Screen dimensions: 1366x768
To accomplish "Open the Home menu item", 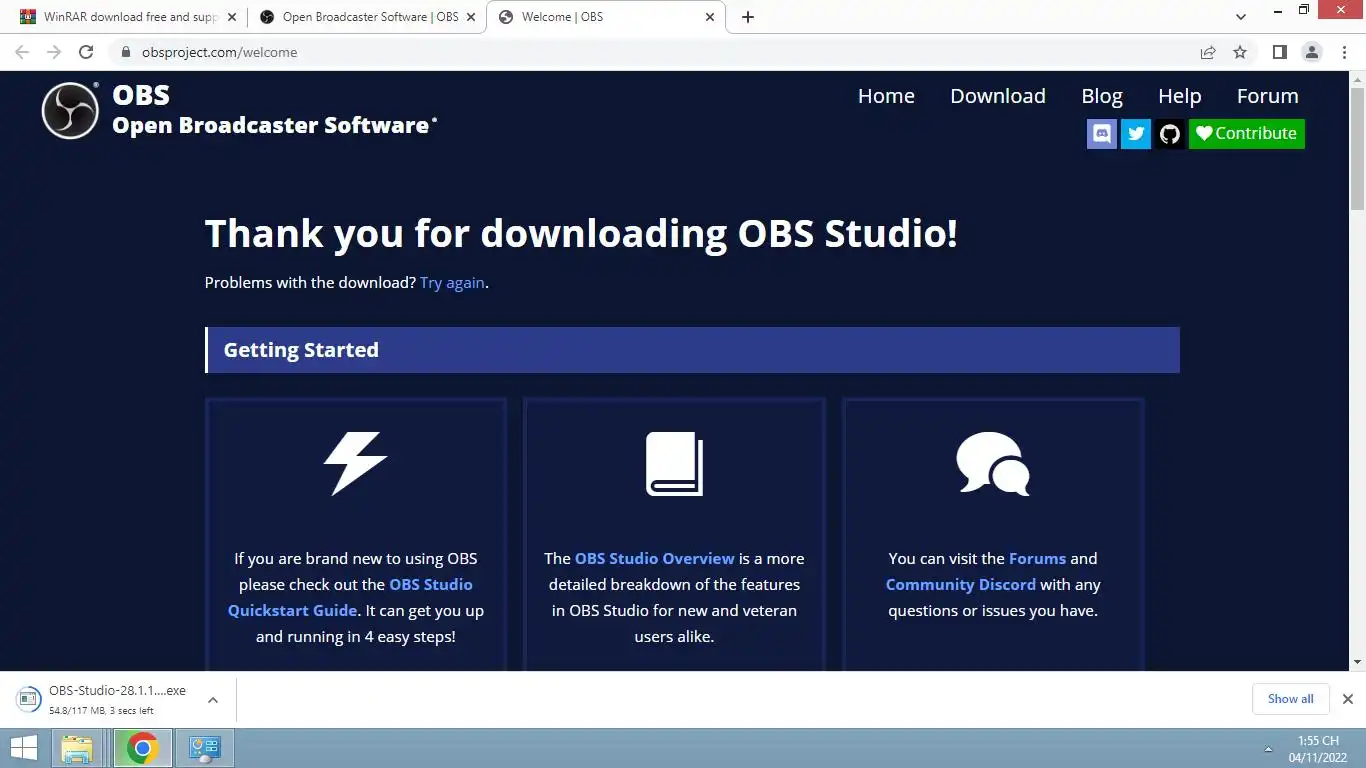I will coord(886,96).
